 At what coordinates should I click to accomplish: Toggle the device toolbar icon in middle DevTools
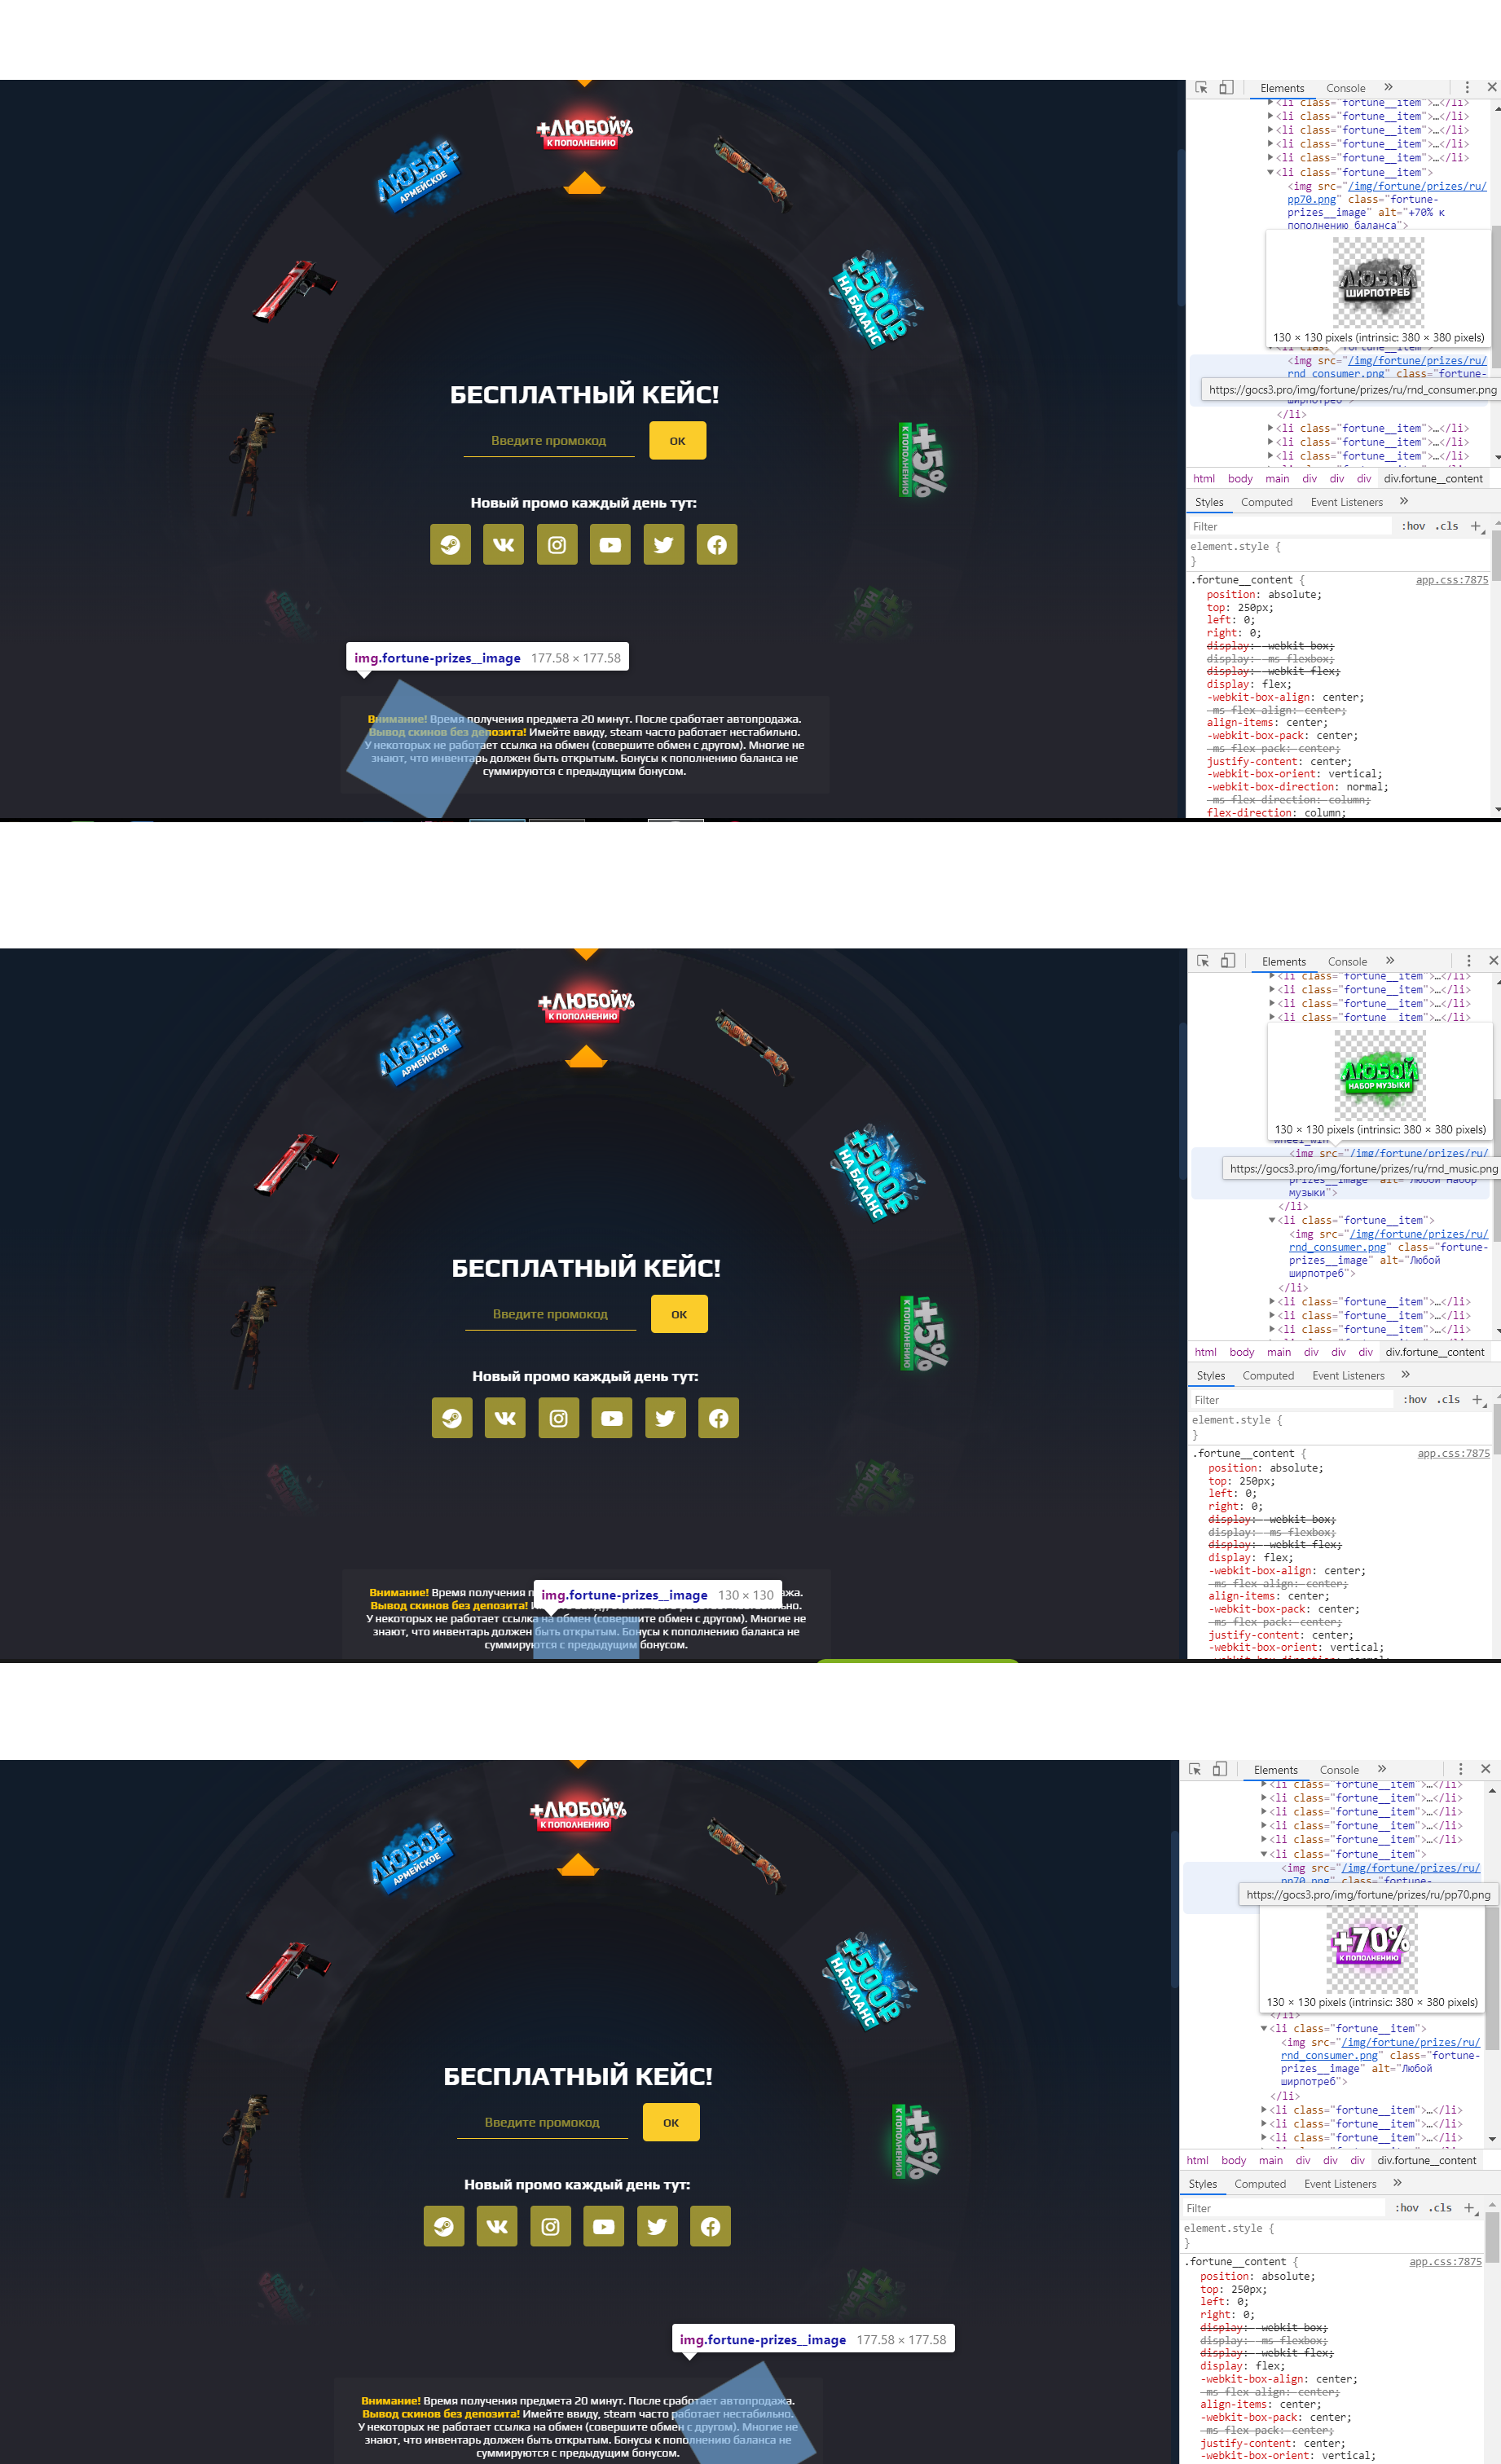(1228, 961)
